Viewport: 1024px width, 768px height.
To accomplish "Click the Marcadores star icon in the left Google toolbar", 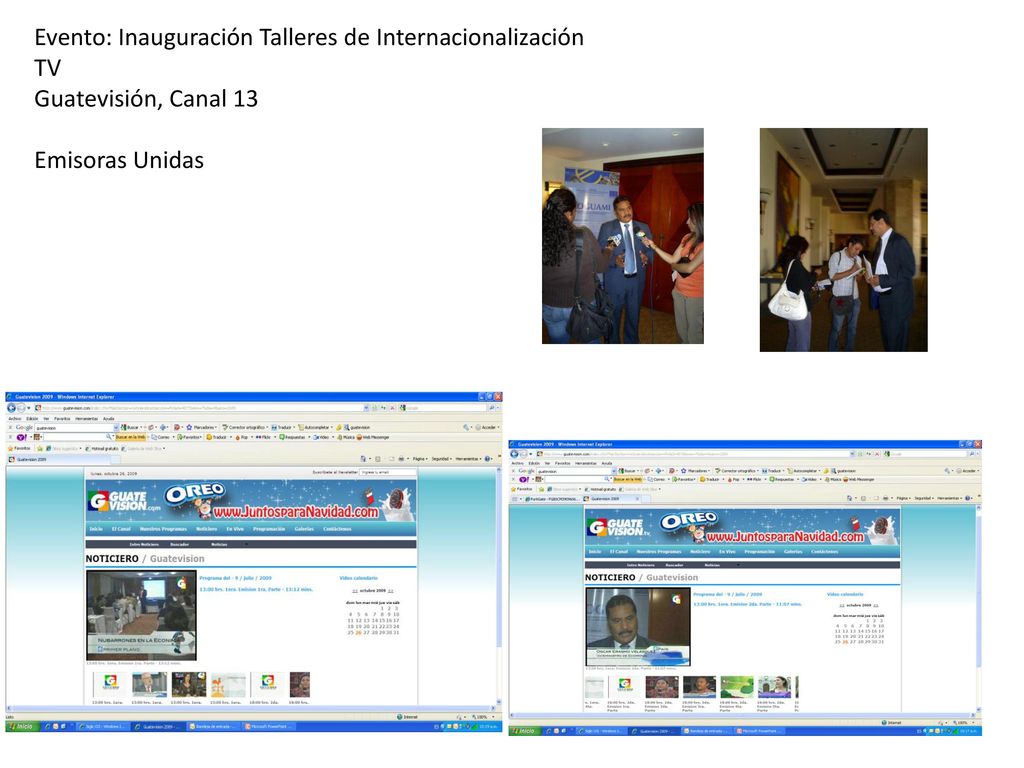I will point(189,427).
